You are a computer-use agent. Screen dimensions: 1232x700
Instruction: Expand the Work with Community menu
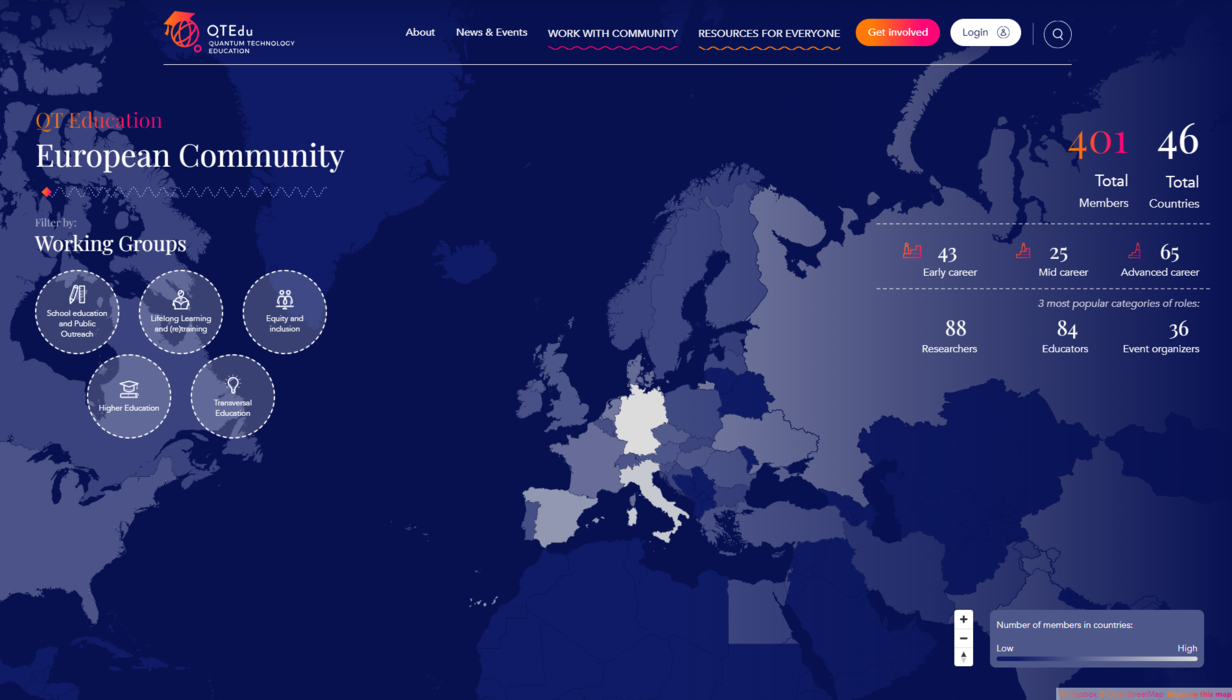[x=612, y=34]
